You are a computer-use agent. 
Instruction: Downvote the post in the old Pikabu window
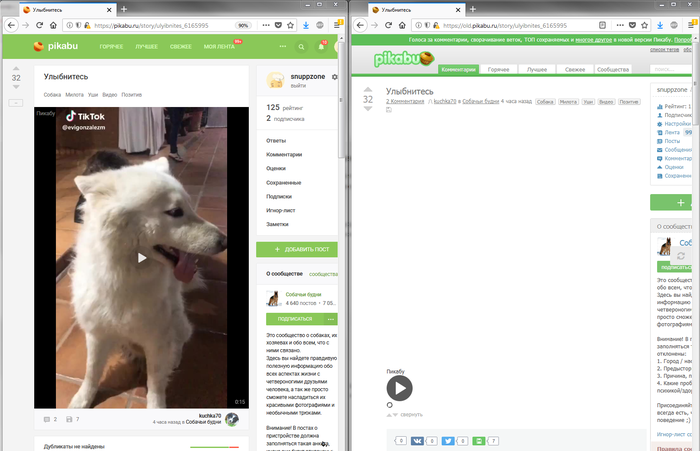click(367, 111)
